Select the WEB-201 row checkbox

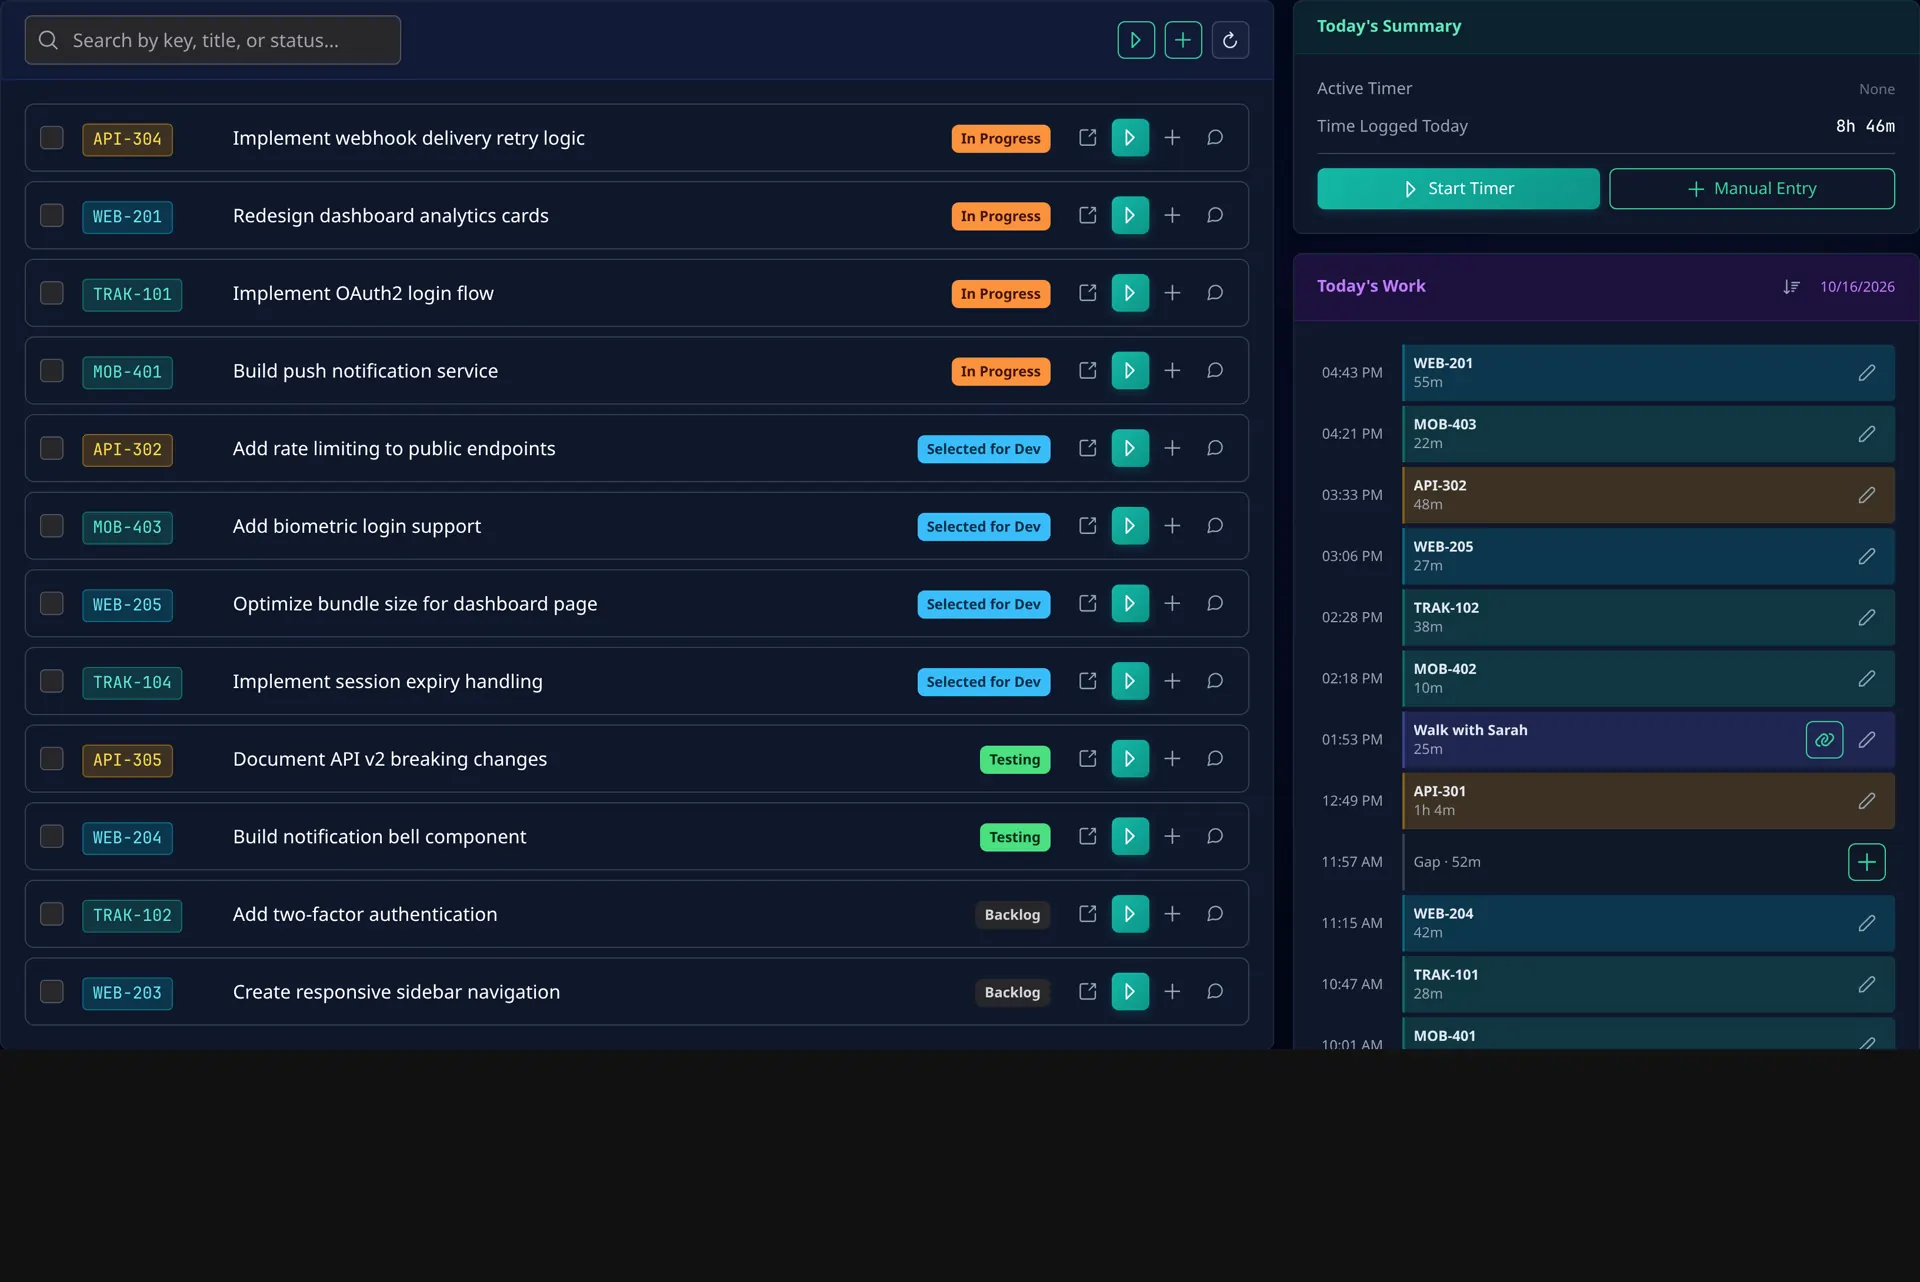coord(52,215)
